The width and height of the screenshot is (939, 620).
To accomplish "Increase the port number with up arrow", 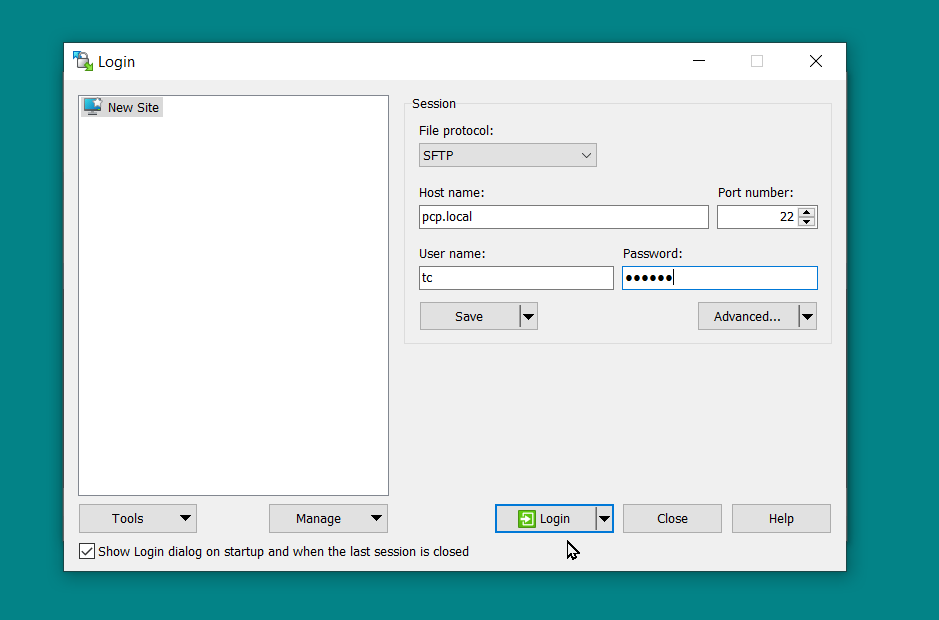I will point(807,212).
